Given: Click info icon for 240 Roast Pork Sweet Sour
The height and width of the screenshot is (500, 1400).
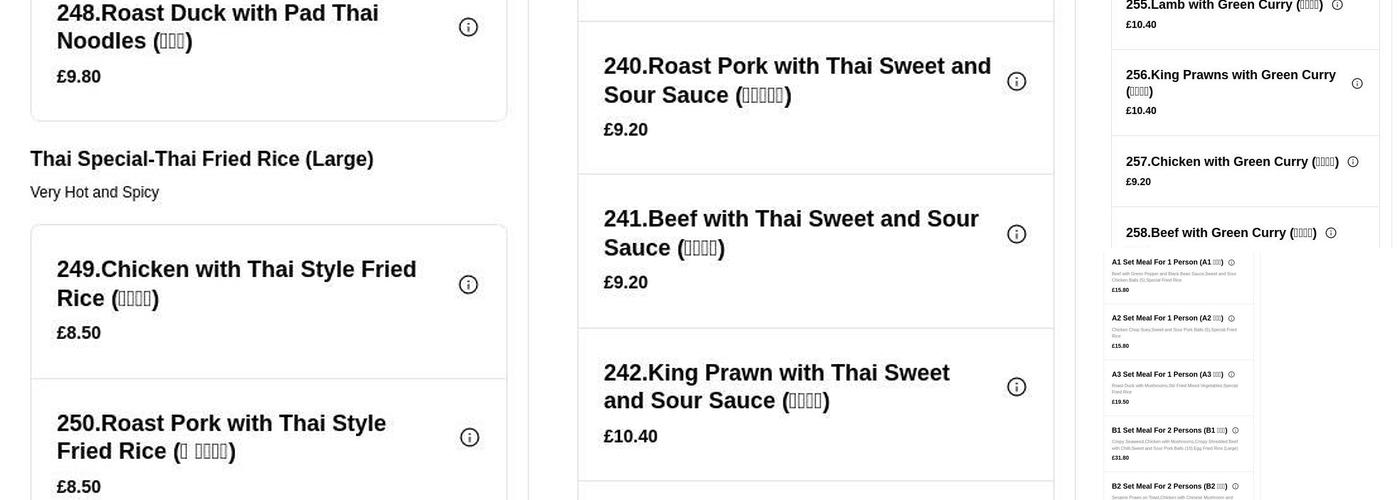Looking at the screenshot, I should pyautogui.click(x=1016, y=82).
